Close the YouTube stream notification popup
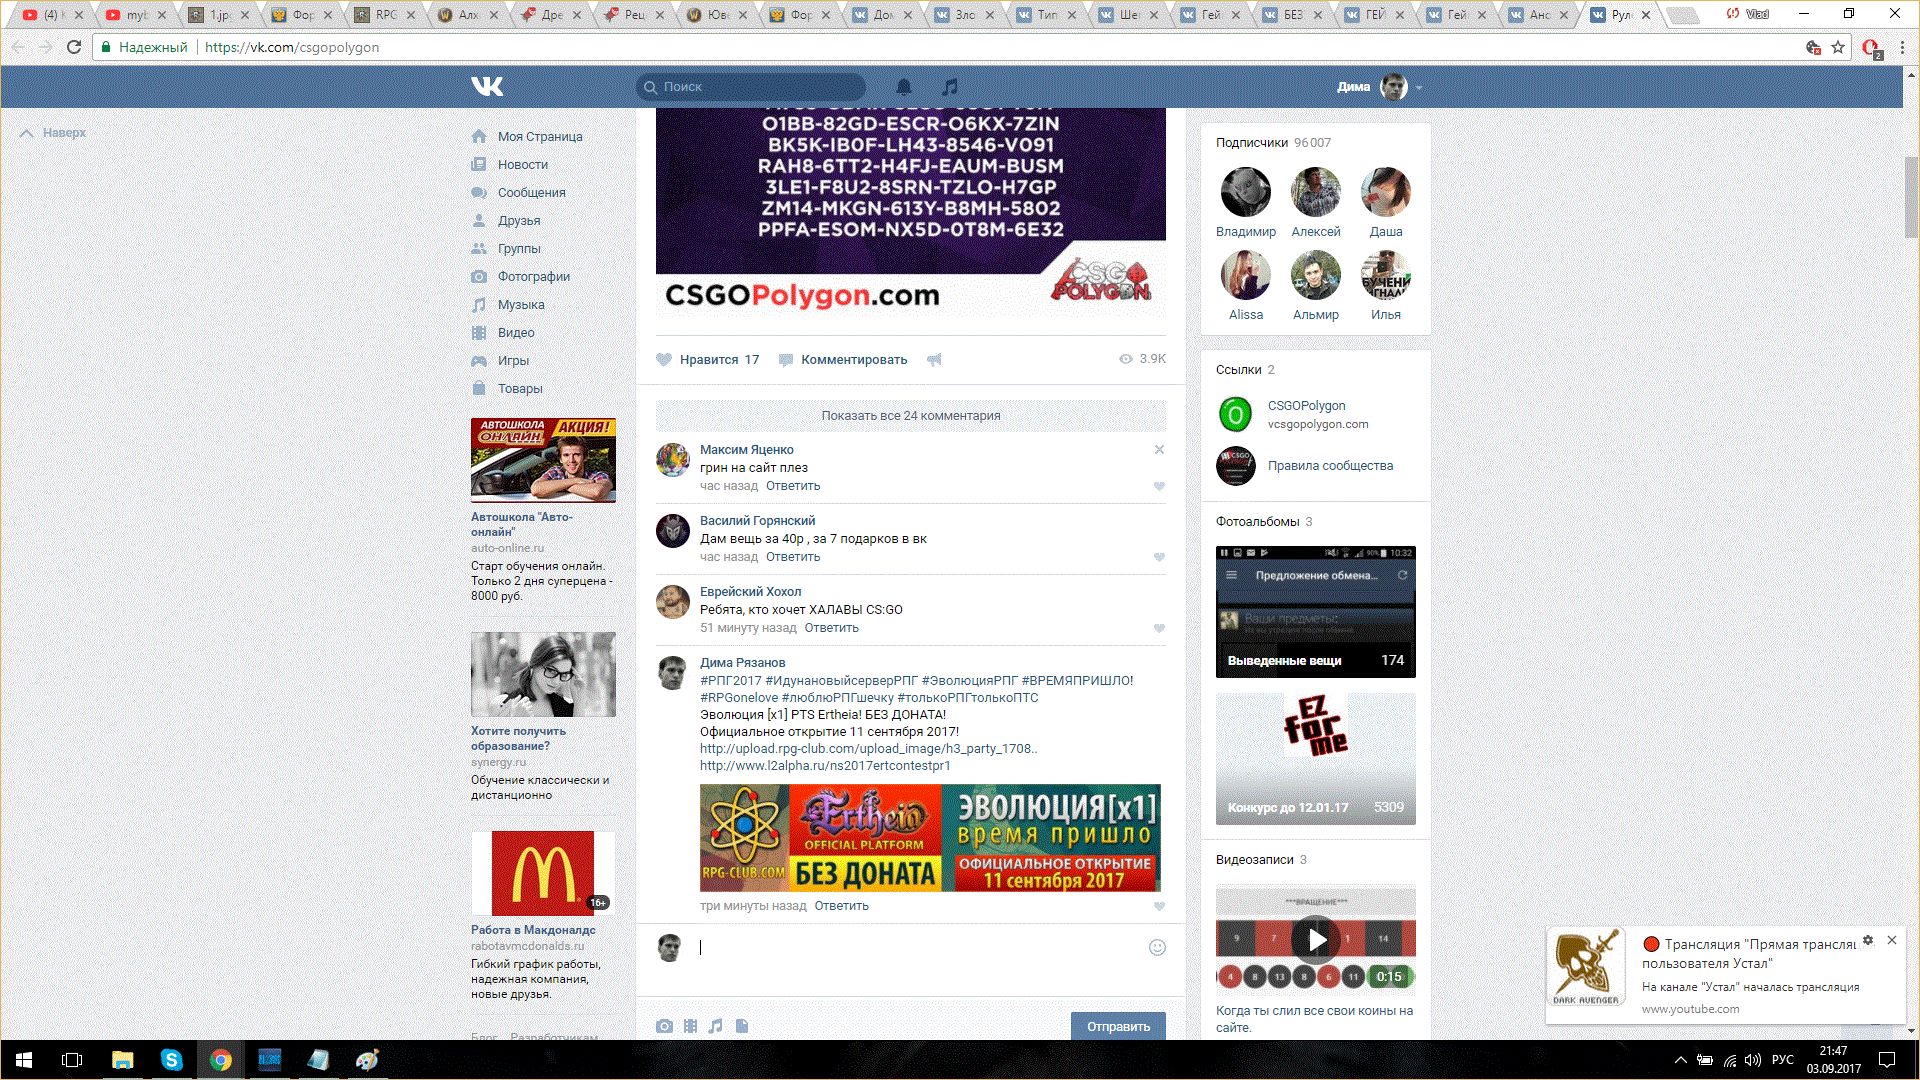Image resolution: width=1920 pixels, height=1080 pixels. pyautogui.click(x=1892, y=941)
